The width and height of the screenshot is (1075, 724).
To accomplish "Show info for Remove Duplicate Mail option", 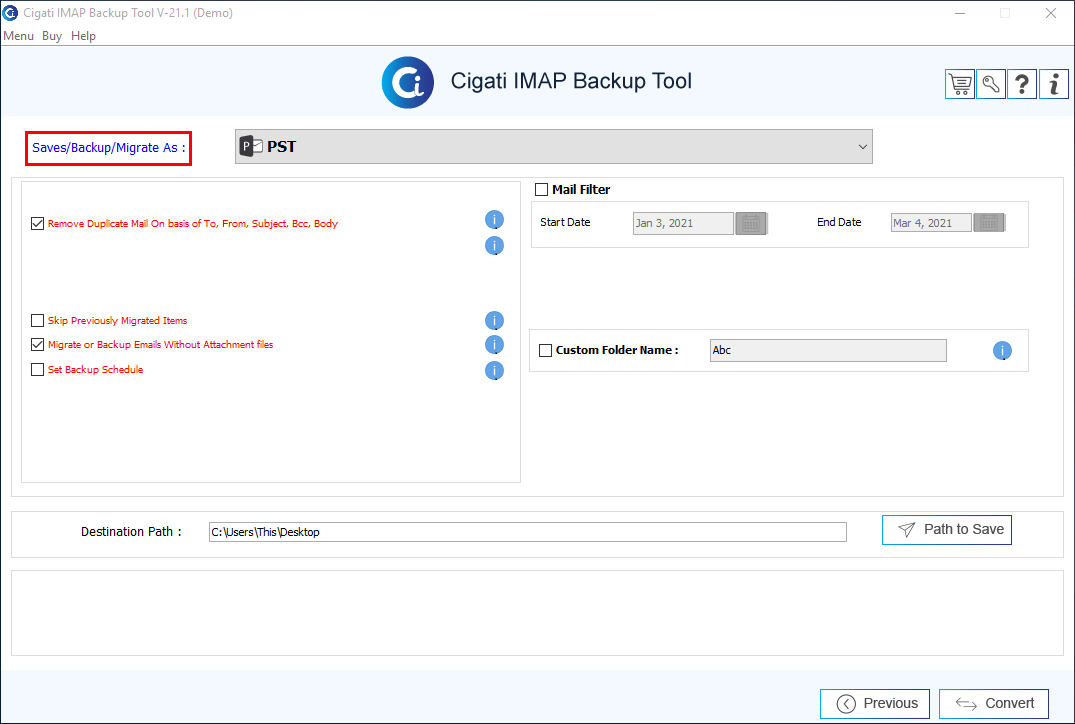I will (x=494, y=220).
